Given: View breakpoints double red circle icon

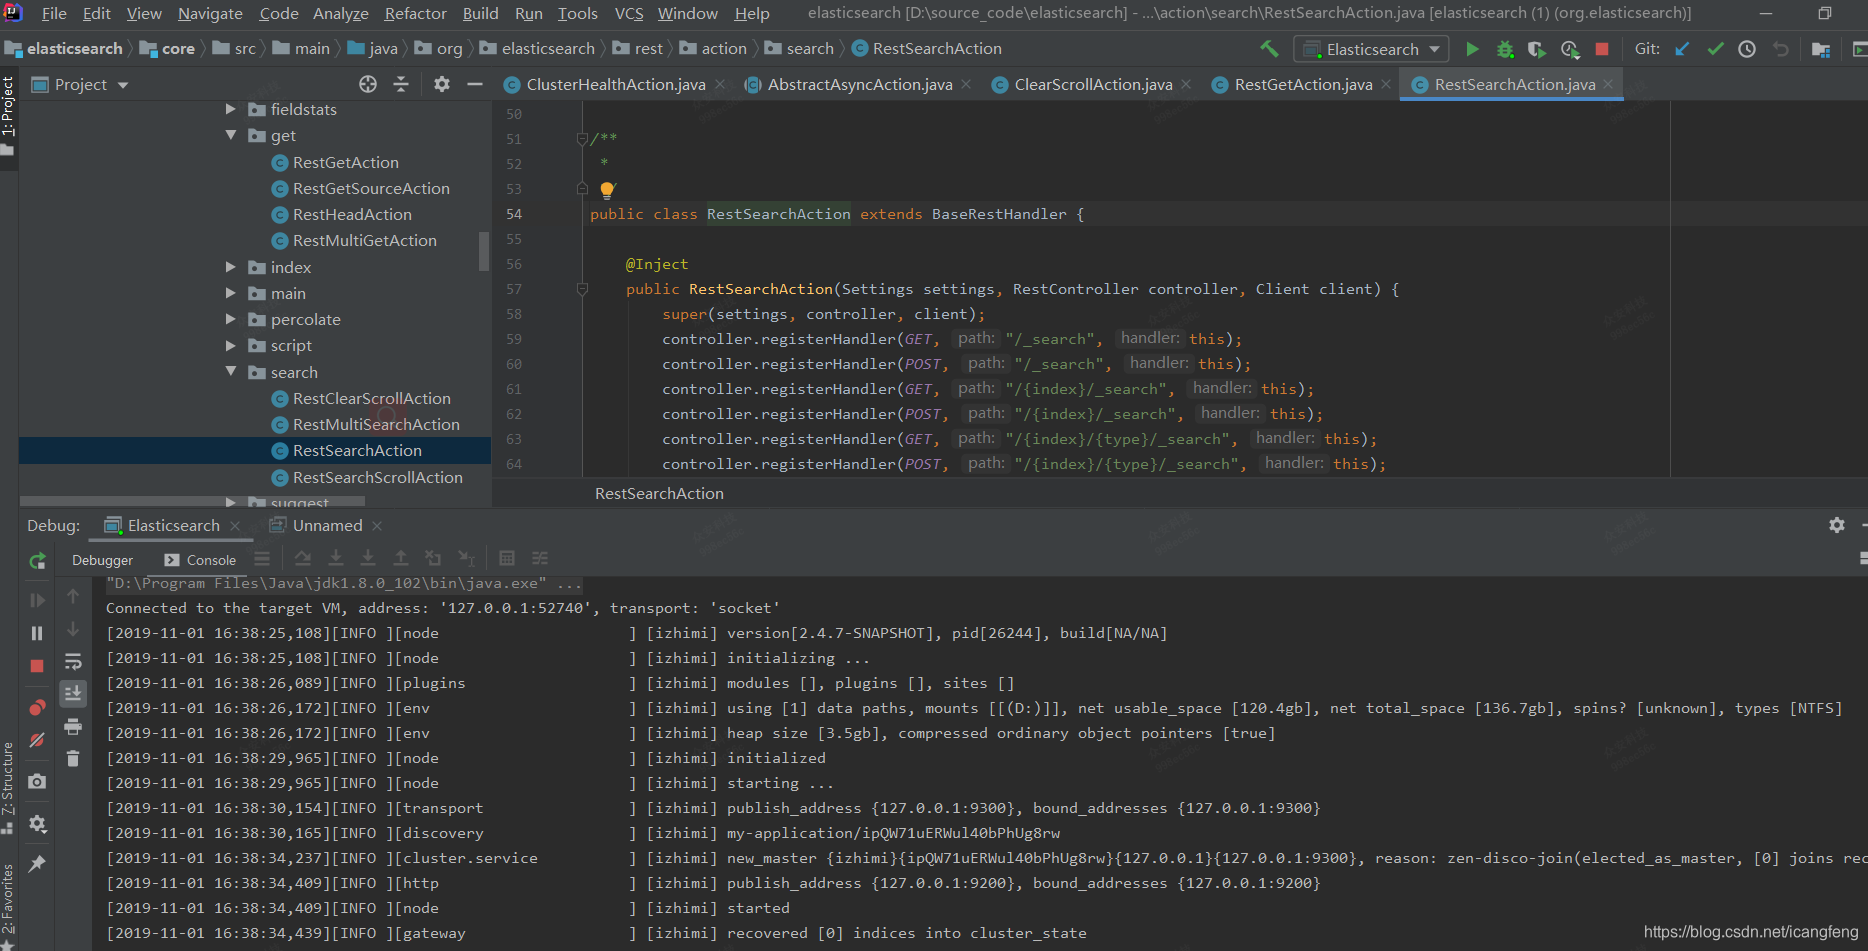Looking at the screenshot, I should pos(37,708).
